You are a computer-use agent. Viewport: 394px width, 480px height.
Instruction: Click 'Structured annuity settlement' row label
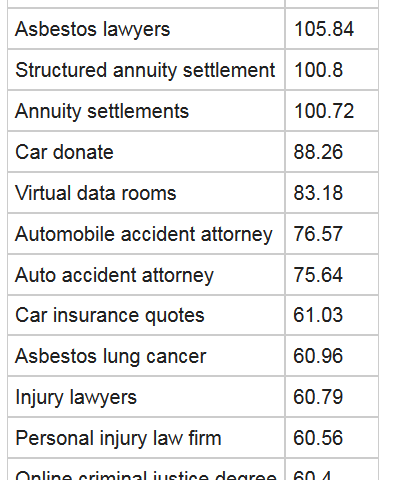pos(146,70)
